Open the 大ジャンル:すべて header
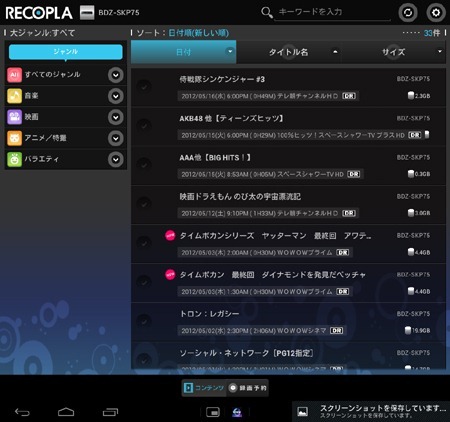This screenshot has height=422, width=450. 42,33
